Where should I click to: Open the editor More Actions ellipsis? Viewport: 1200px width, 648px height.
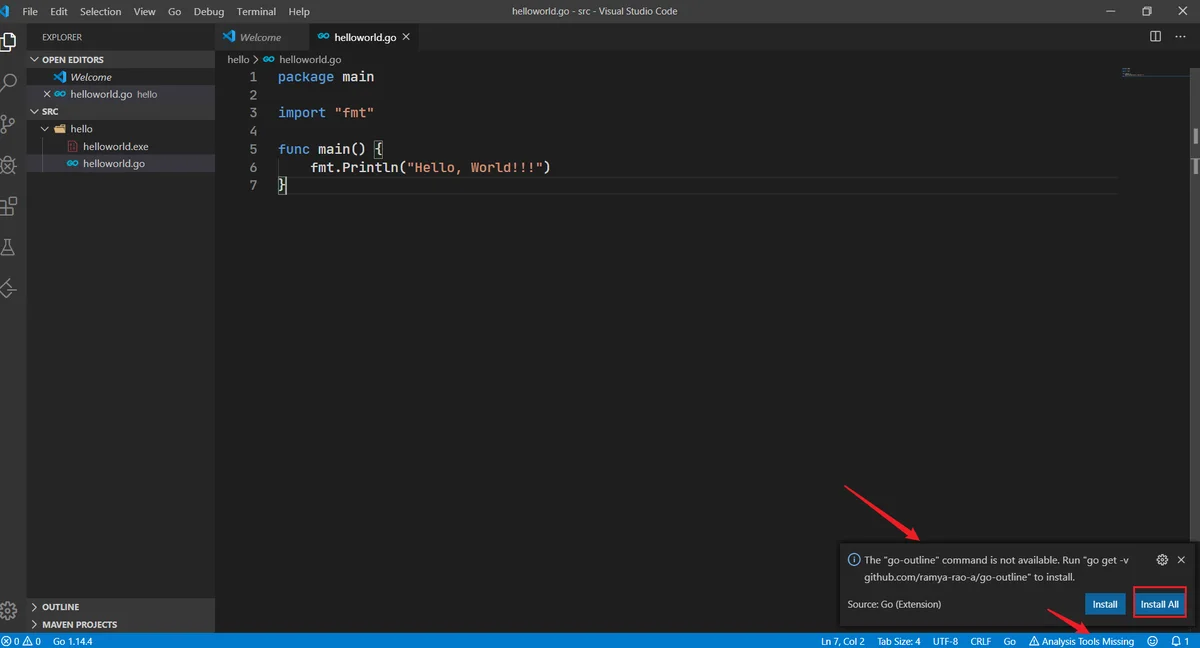[x=1182, y=37]
